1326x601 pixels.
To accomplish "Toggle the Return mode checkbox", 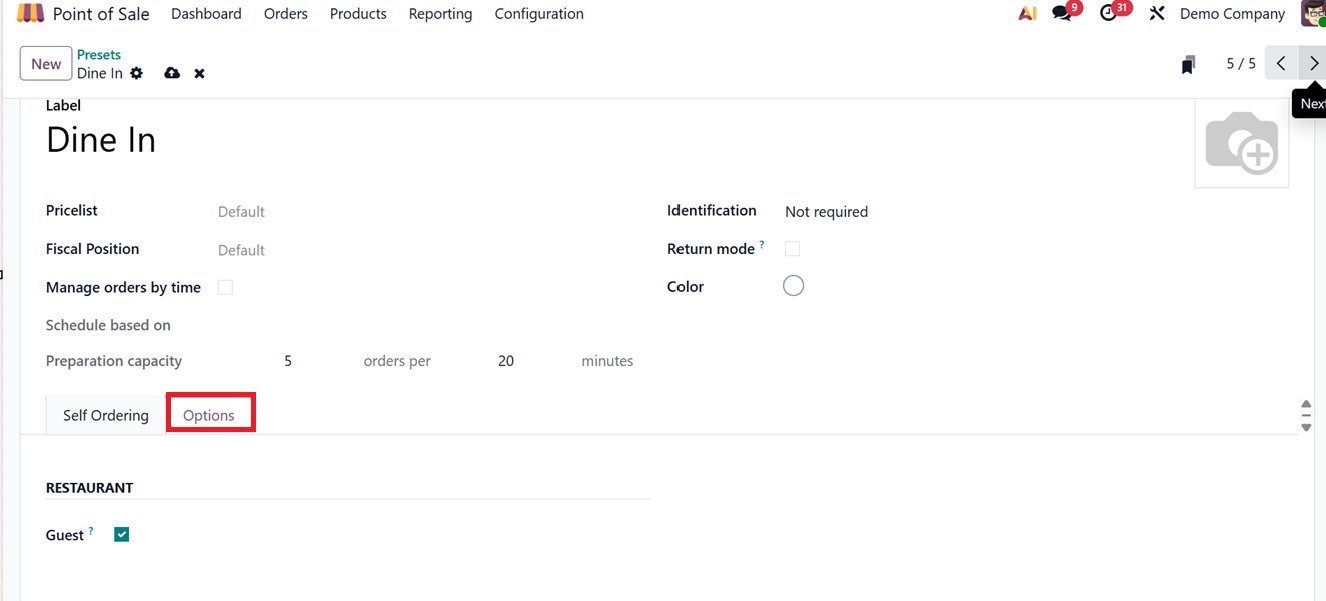I will (x=792, y=249).
